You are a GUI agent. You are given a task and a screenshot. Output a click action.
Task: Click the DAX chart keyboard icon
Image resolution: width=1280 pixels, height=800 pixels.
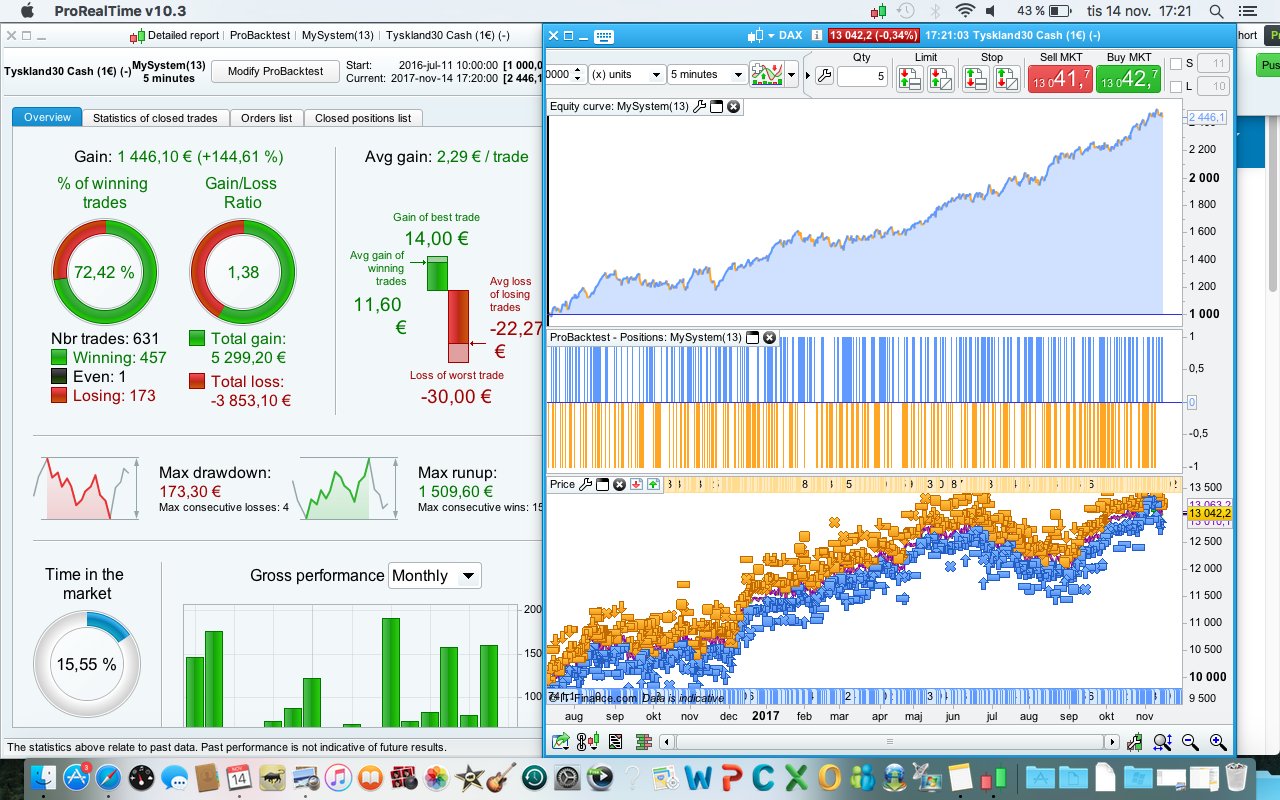pos(604,35)
